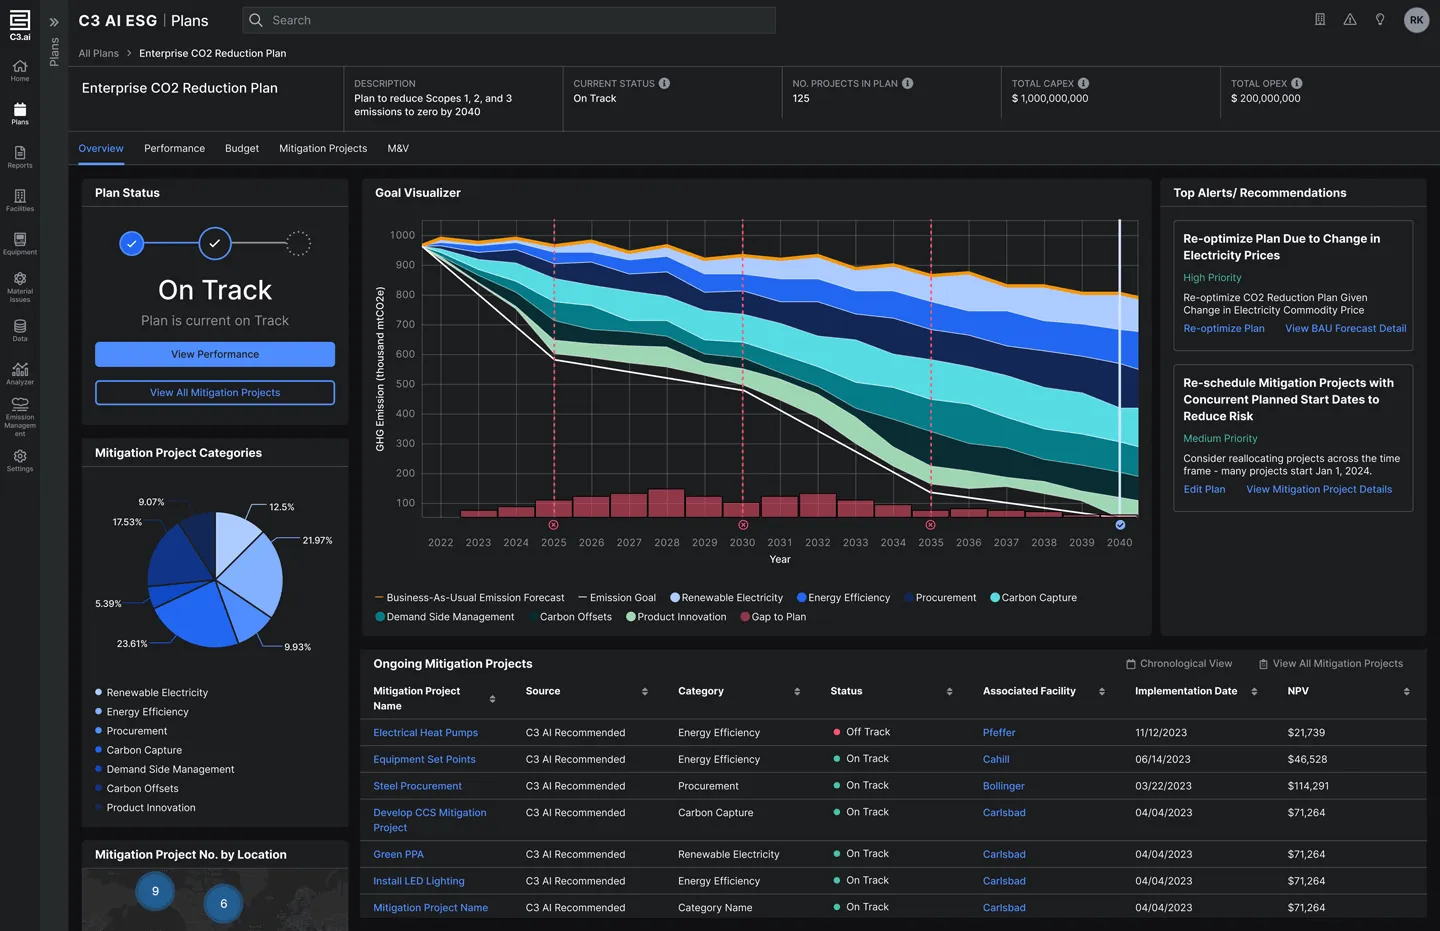Open the building icon in top bar
Screen dimensions: 1440x931
pyautogui.click(x=1320, y=19)
